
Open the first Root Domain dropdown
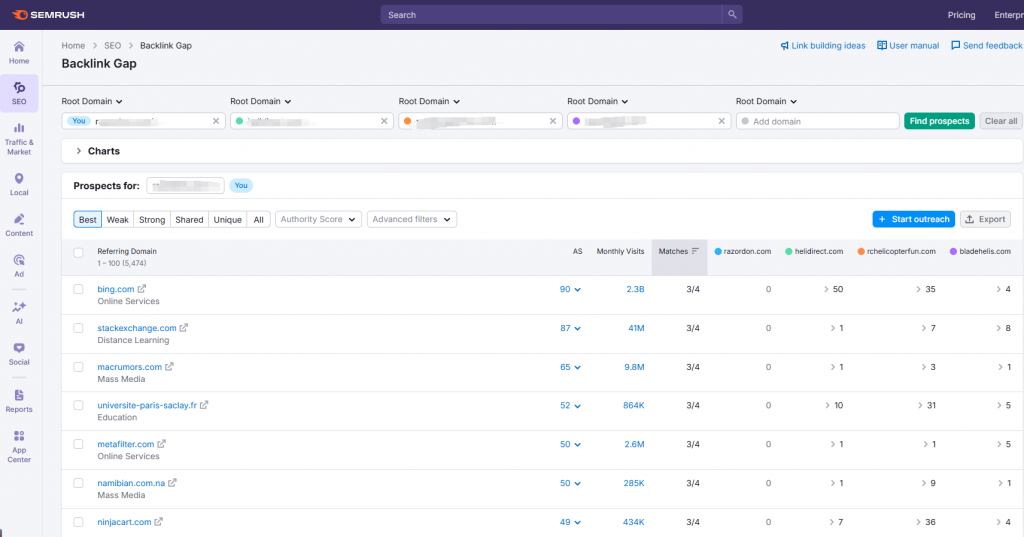tap(92, 101)
